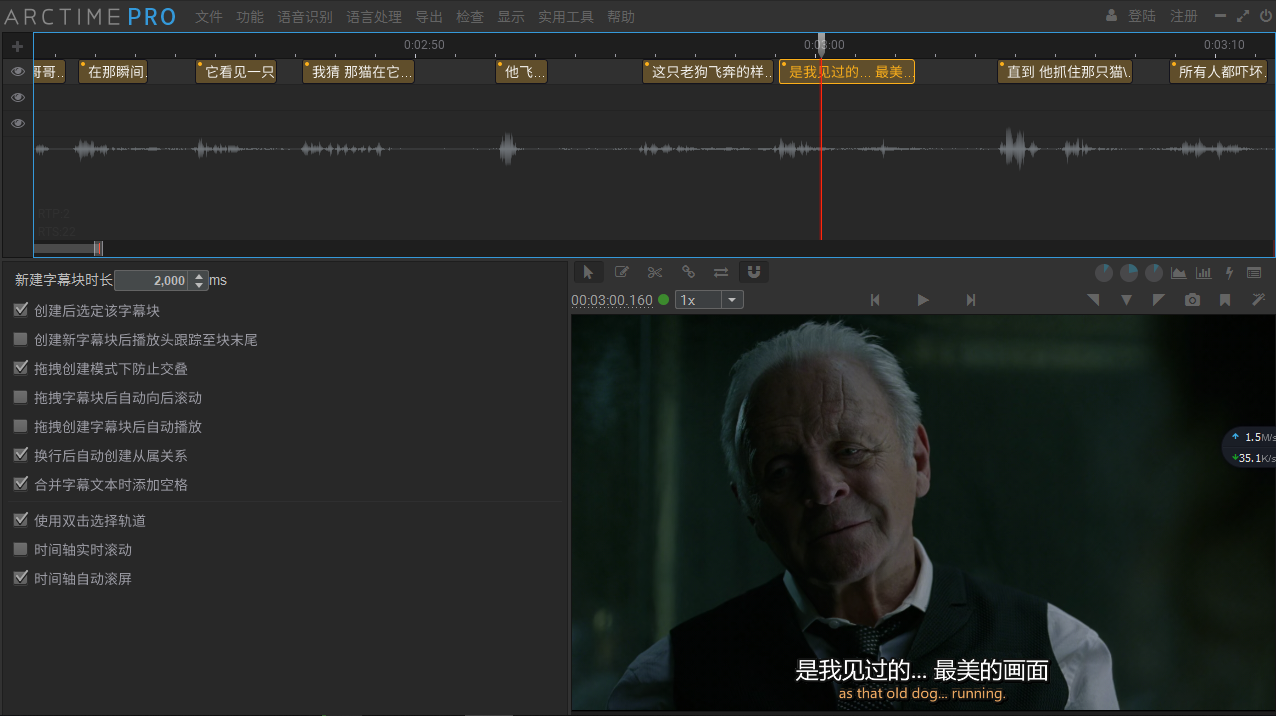Toggle 换行后自动创建从属关系 checkbox
Screen dimensions: 1276x716
[21, 455]
